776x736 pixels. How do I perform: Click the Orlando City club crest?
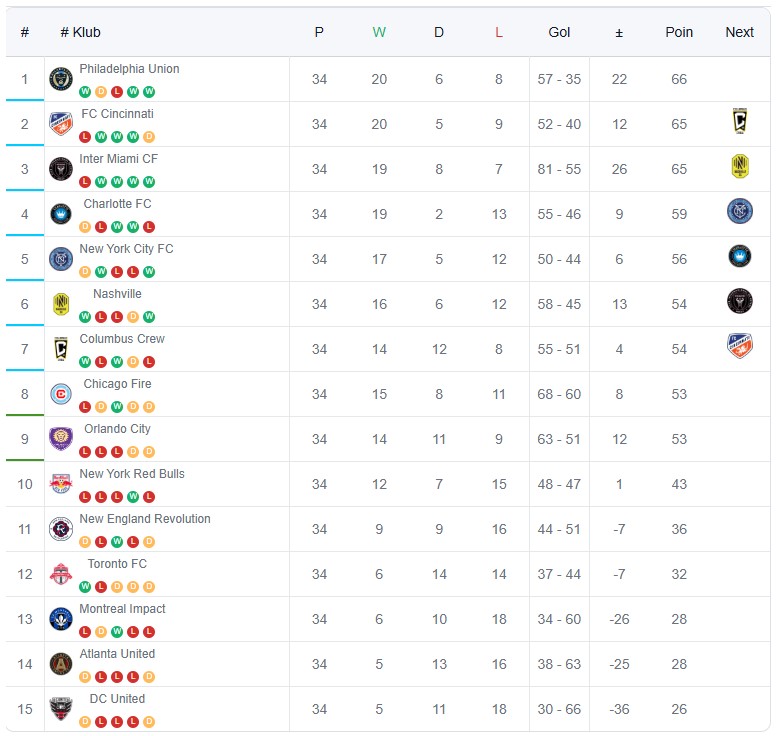[61, 439]
